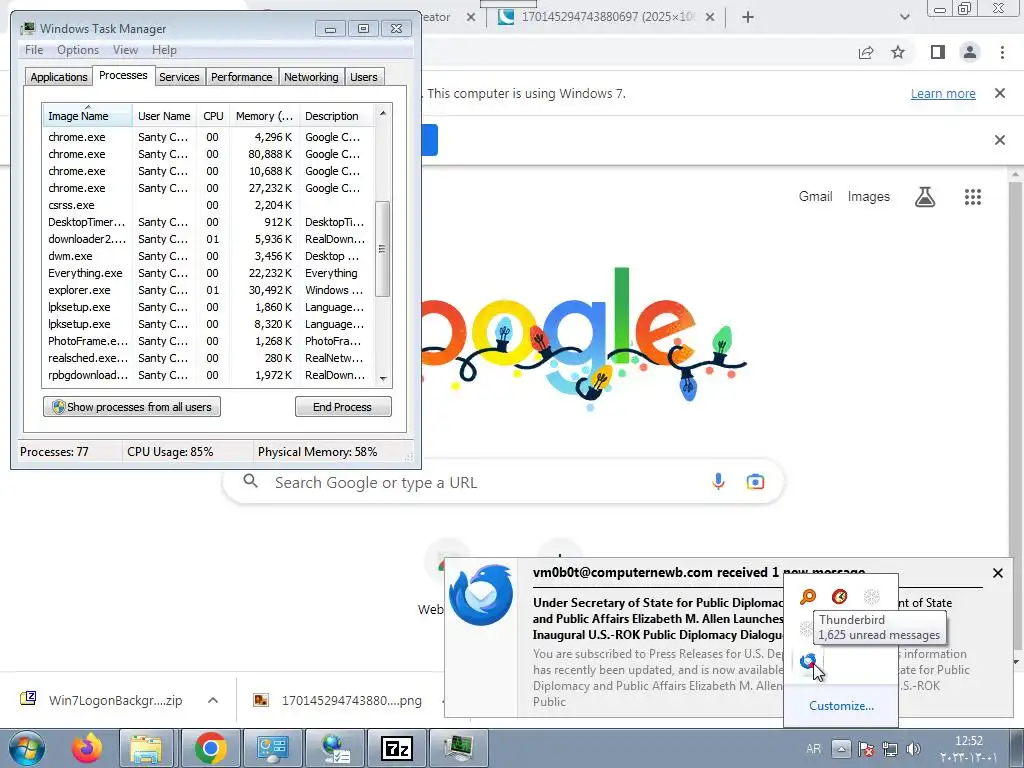The height and width of the screenshot is (768, 1024).
Task: Click the Task Manager taskbar icon
Action: [x=459, y=748]
